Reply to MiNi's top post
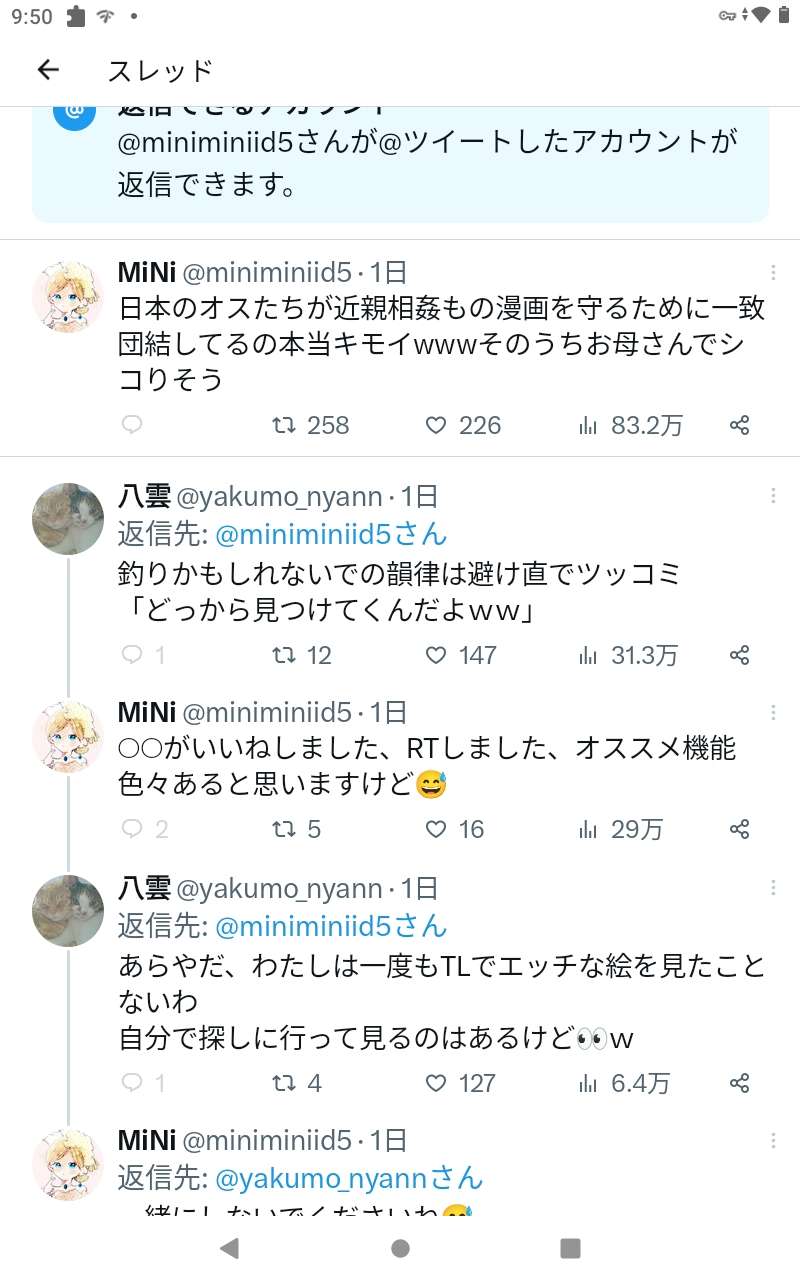The image size is (800, 1280). [132, 425]
